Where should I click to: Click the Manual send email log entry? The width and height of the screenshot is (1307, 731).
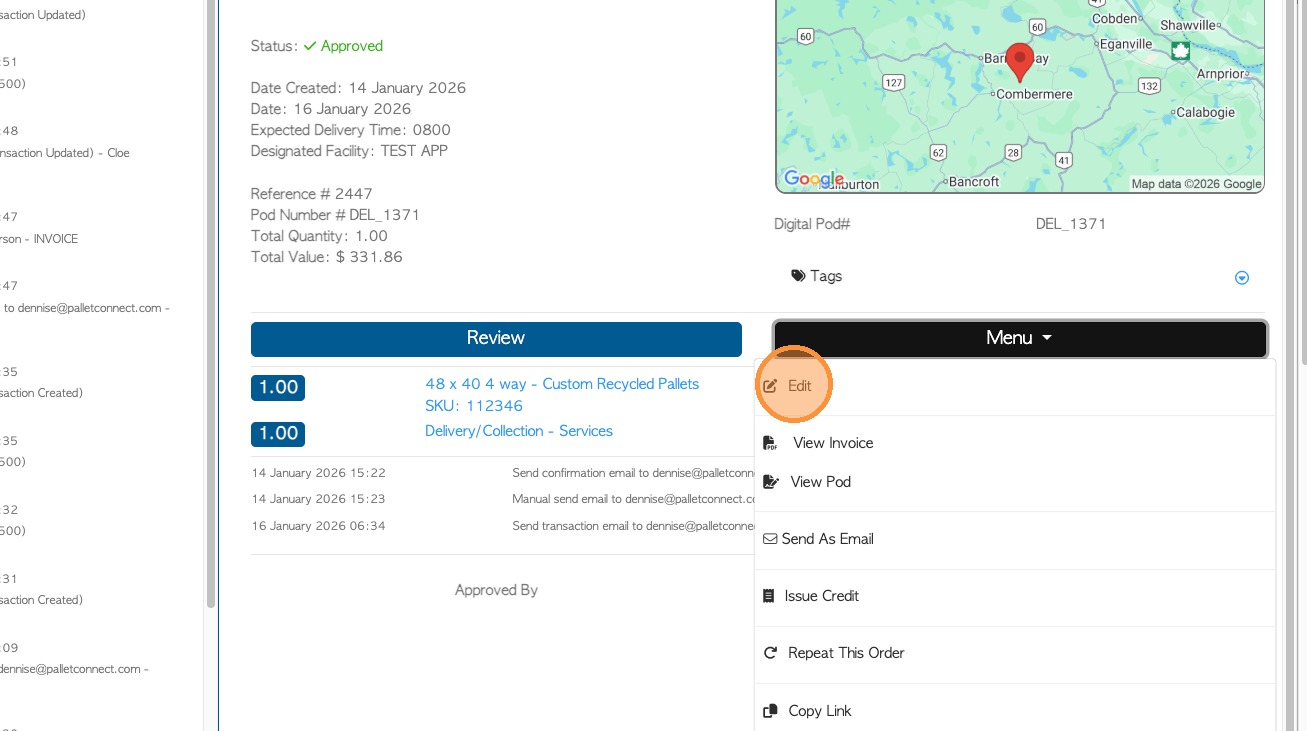(633, 499)
